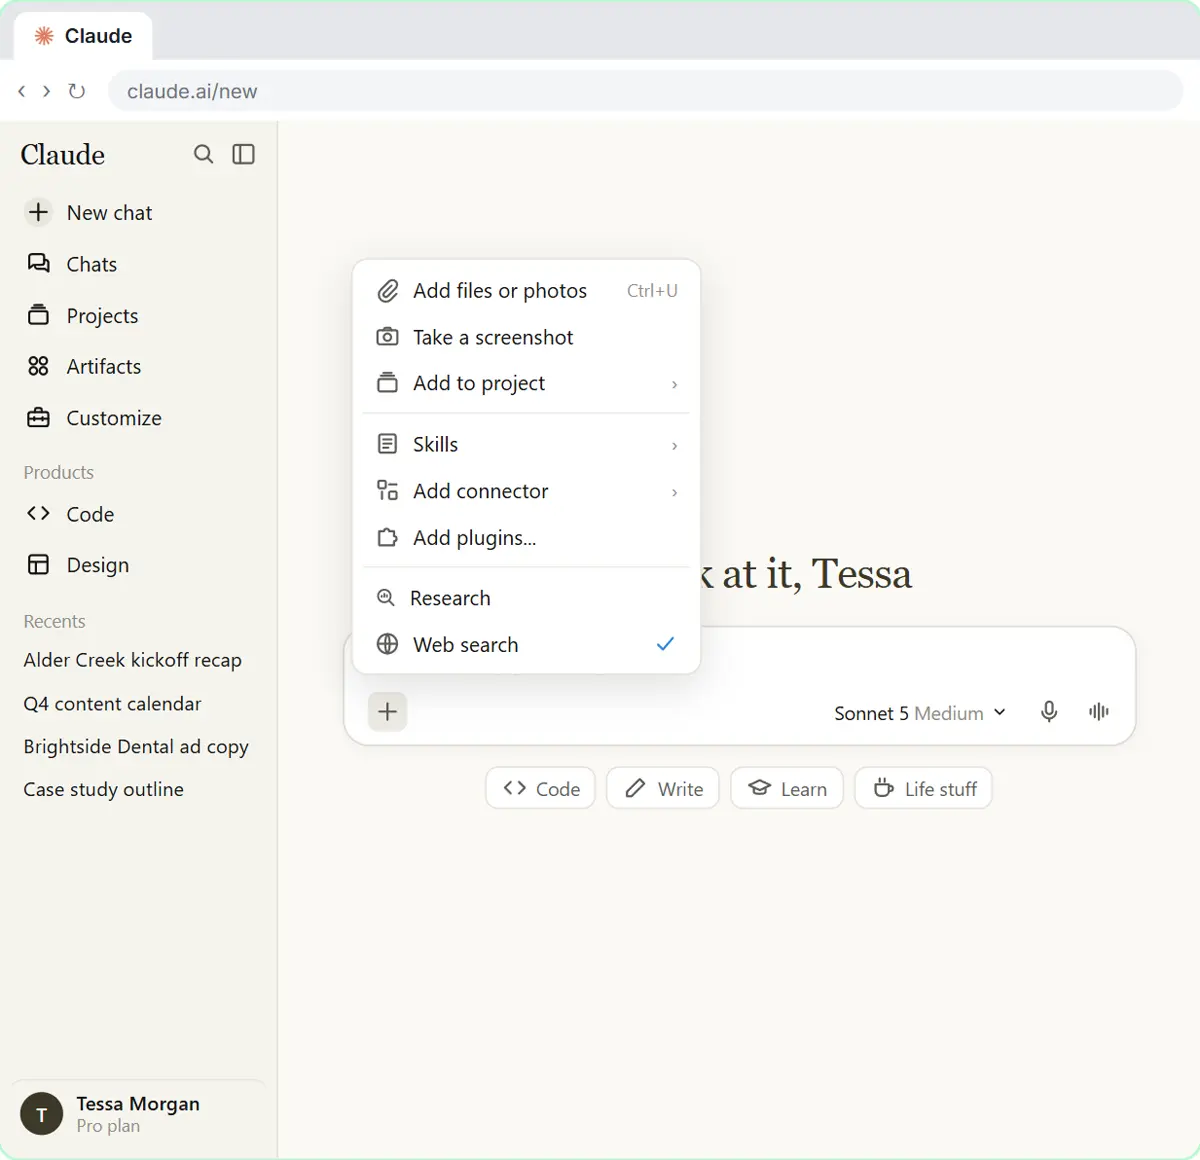Go back with browser back arrow
Screen dimensions: 1200x1160
coord(22,91)
